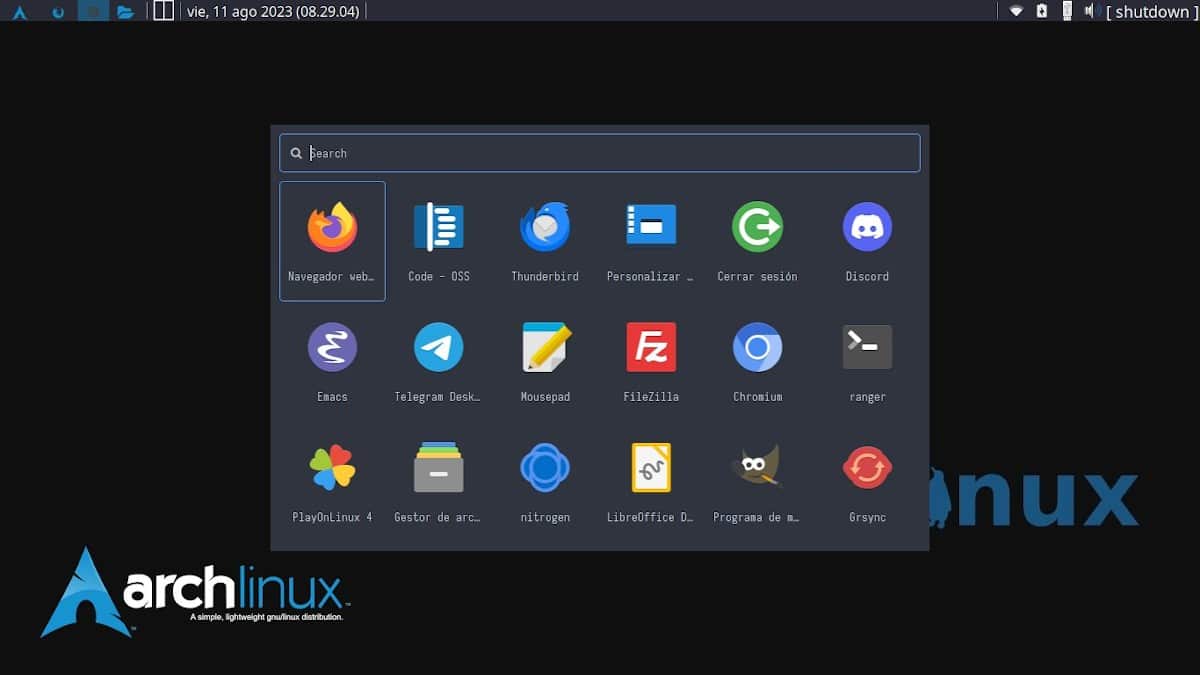Focus the Search input field

point(600,153)
